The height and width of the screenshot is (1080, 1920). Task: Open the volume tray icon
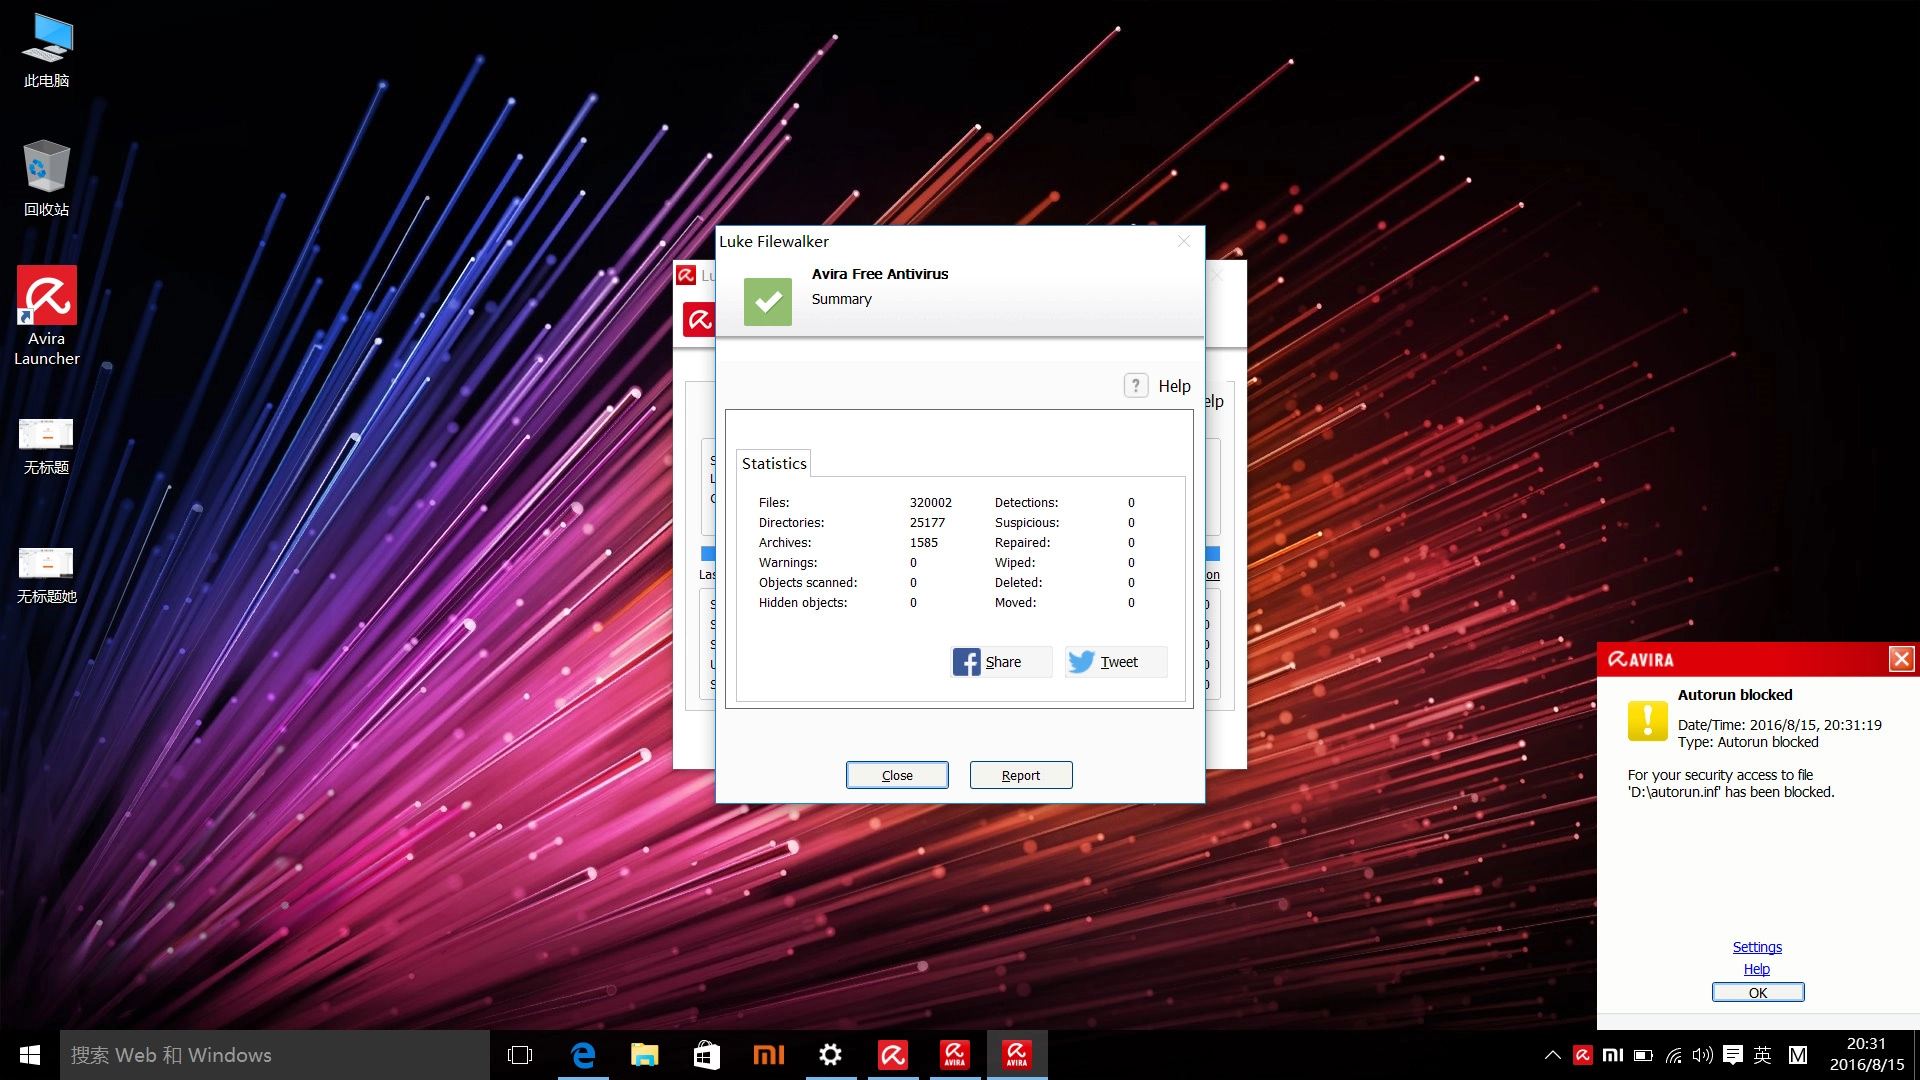[x=1703, y=1055]
